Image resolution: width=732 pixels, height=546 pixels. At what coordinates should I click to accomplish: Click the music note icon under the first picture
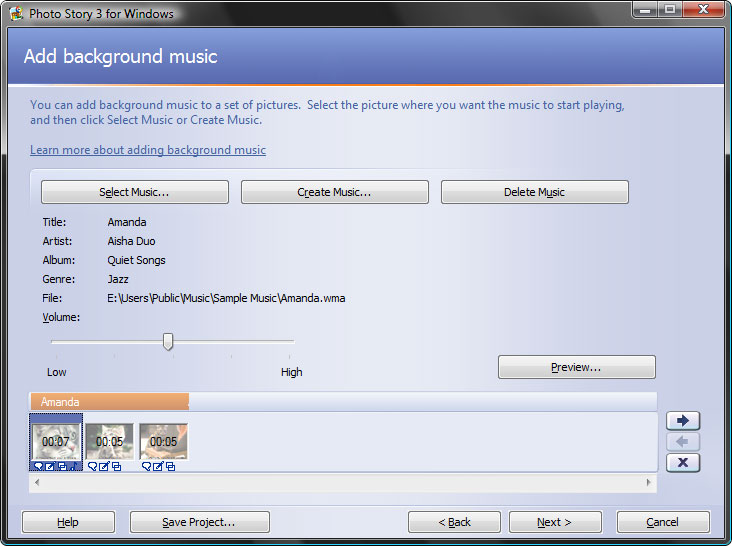click(74, 466)
